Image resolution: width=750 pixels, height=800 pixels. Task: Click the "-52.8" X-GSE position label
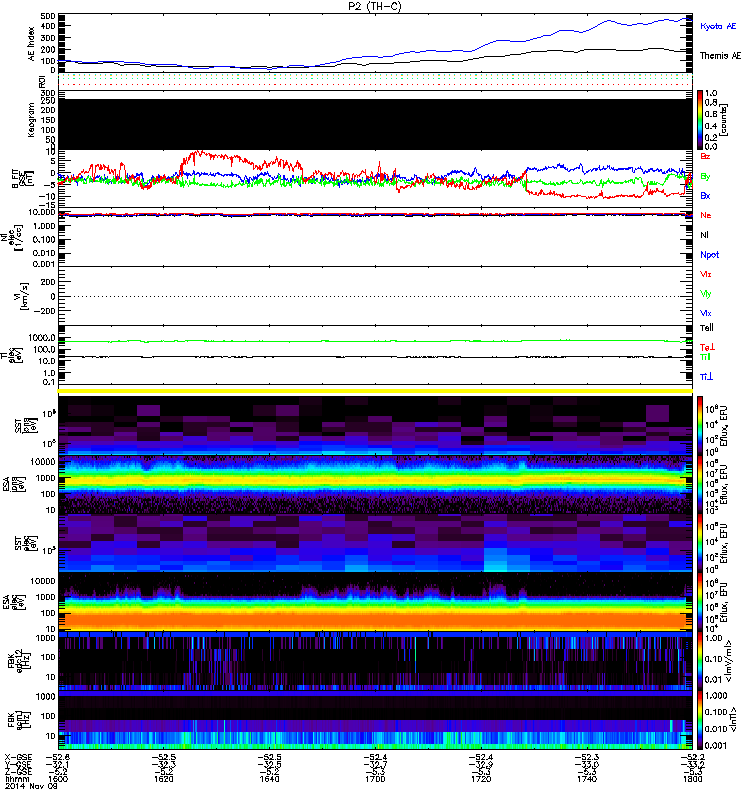[58, 758]
